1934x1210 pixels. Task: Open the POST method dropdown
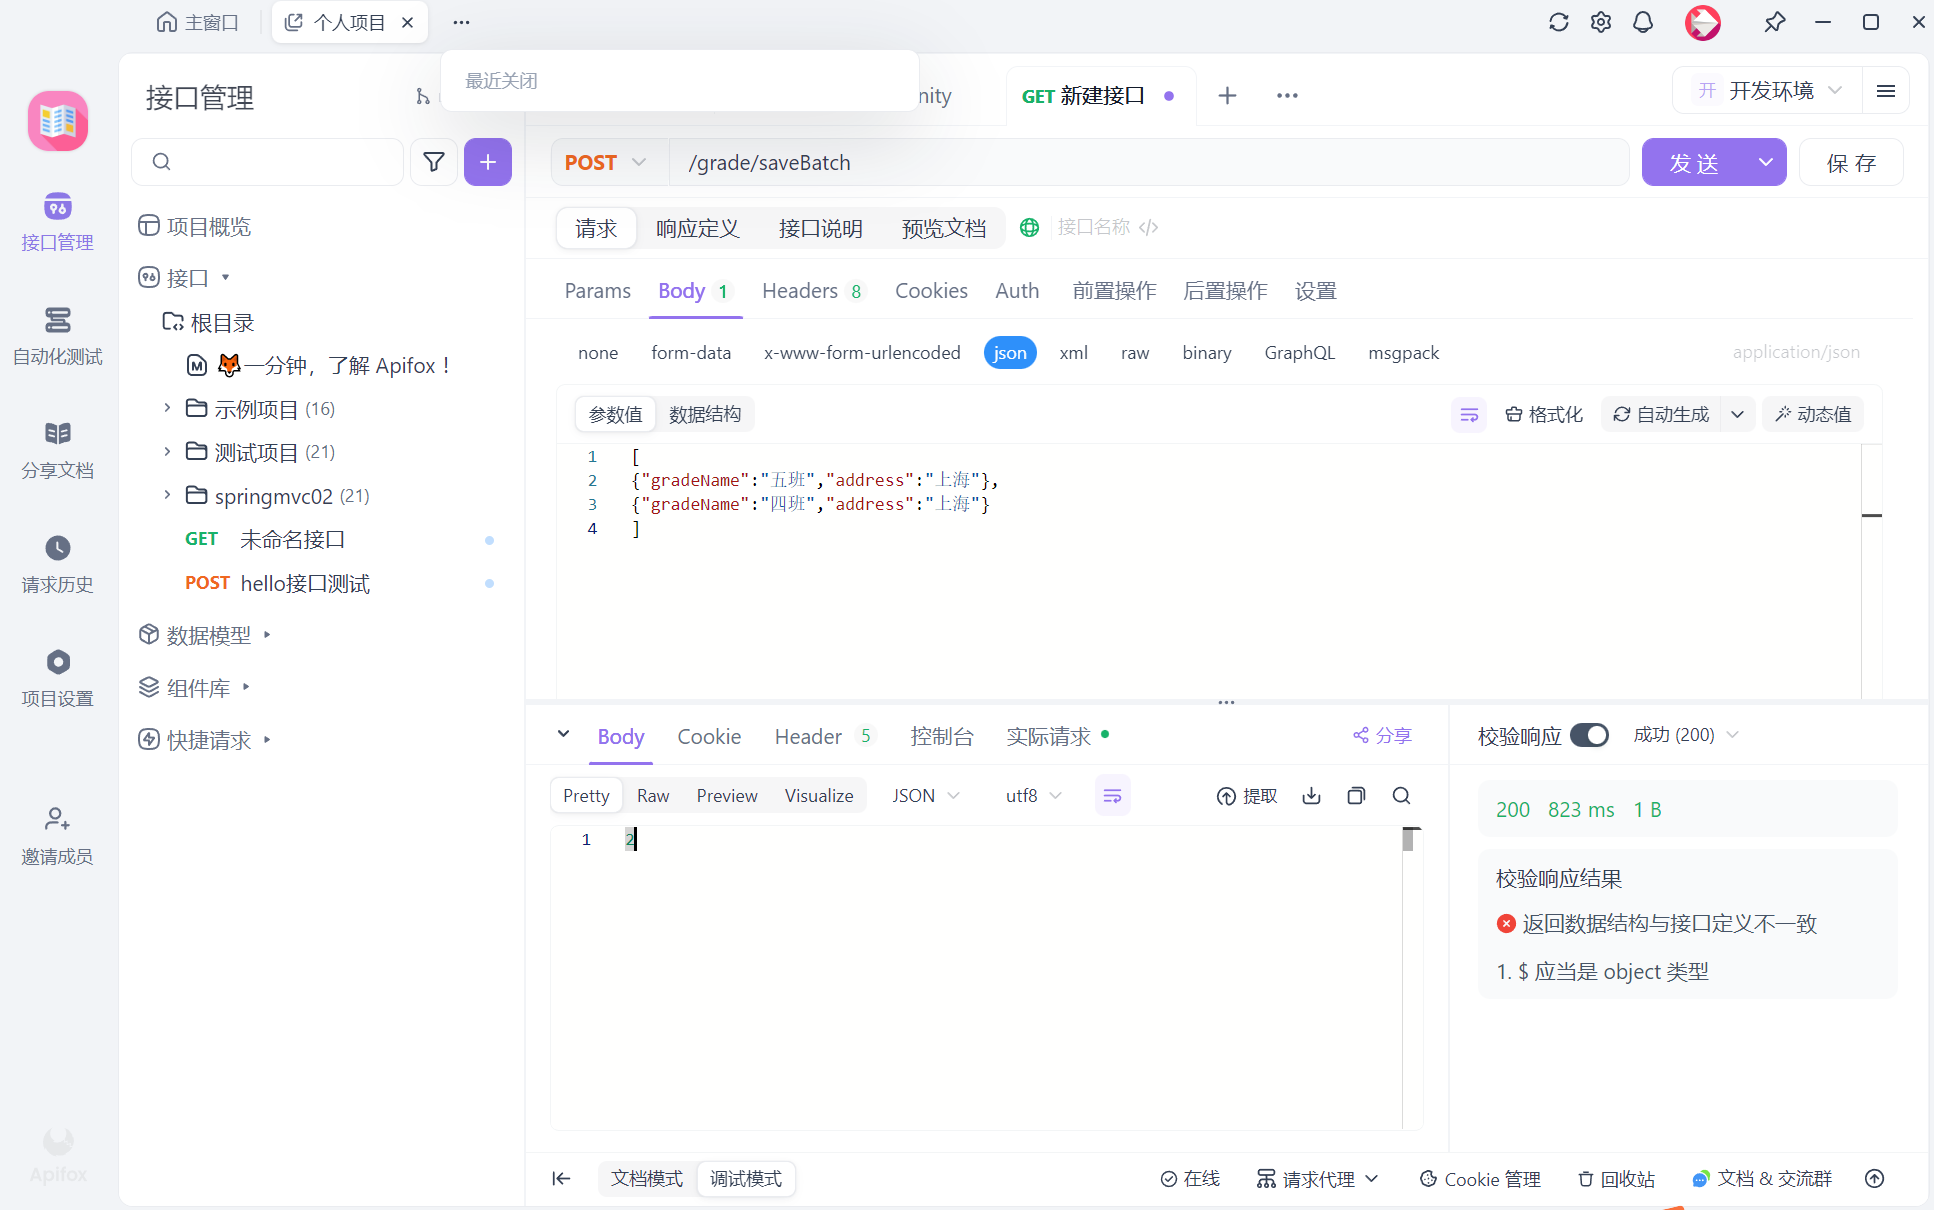click(x=607, y=163)
